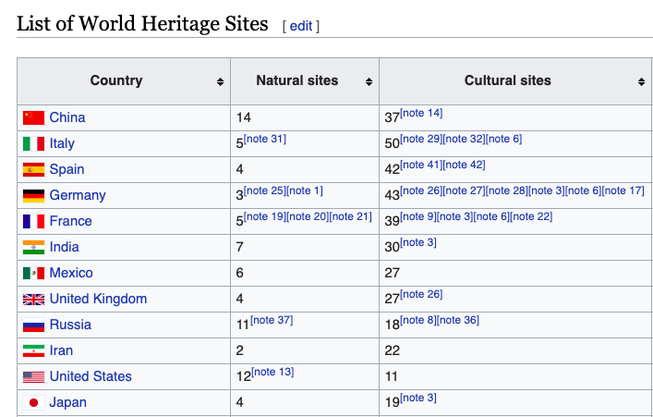Open note 31 beside Italy natural sites
653x417 pixels.
click(265, 139)
